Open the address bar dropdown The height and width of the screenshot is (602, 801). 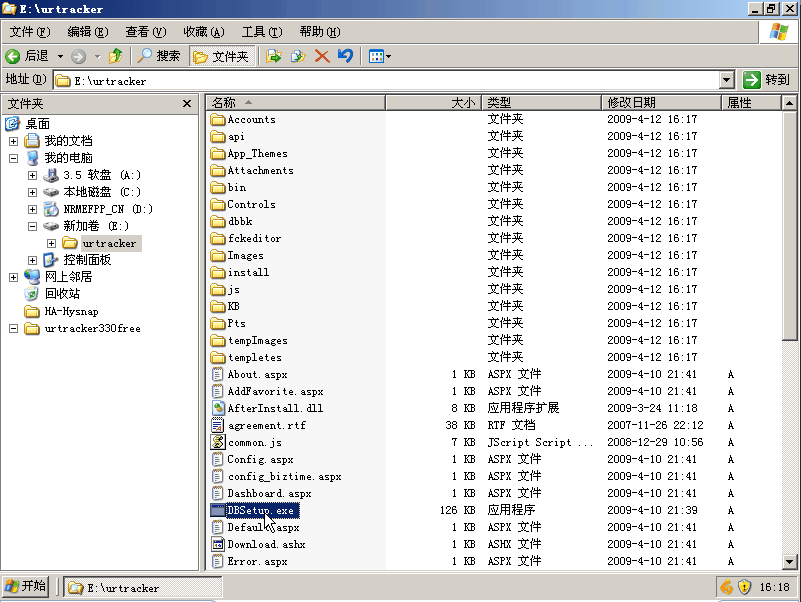[727, 80]
